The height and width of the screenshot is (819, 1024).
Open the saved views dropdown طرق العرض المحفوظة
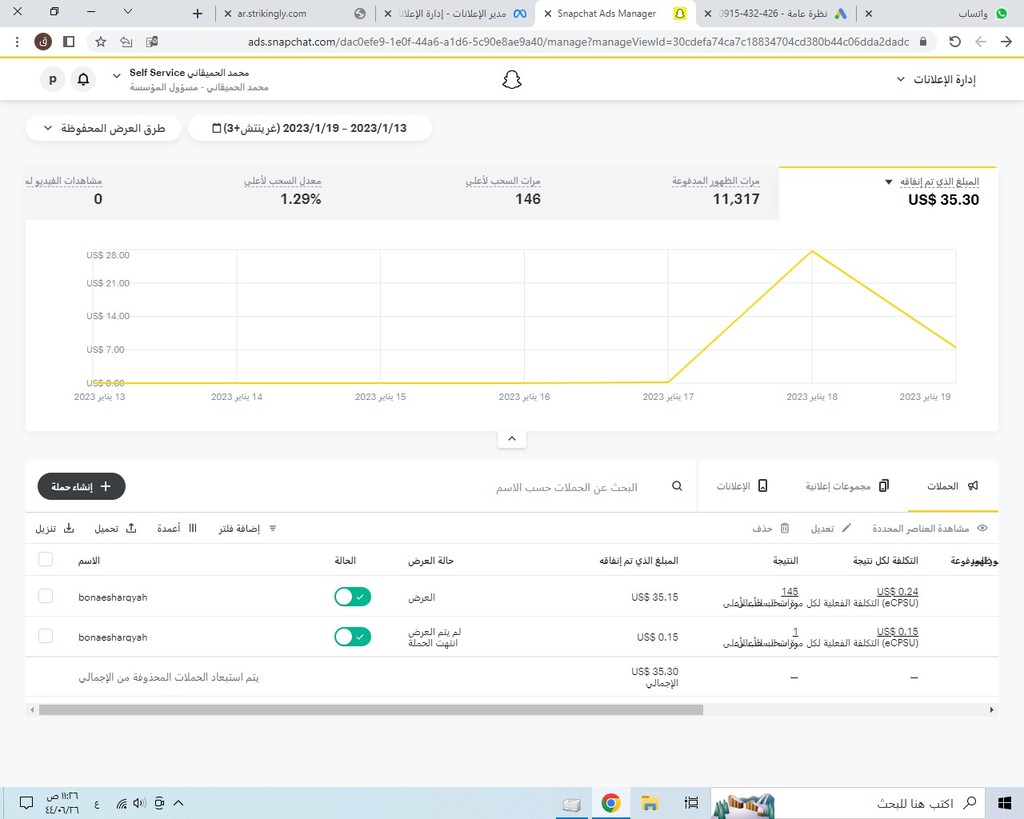(x=103, y=128)
